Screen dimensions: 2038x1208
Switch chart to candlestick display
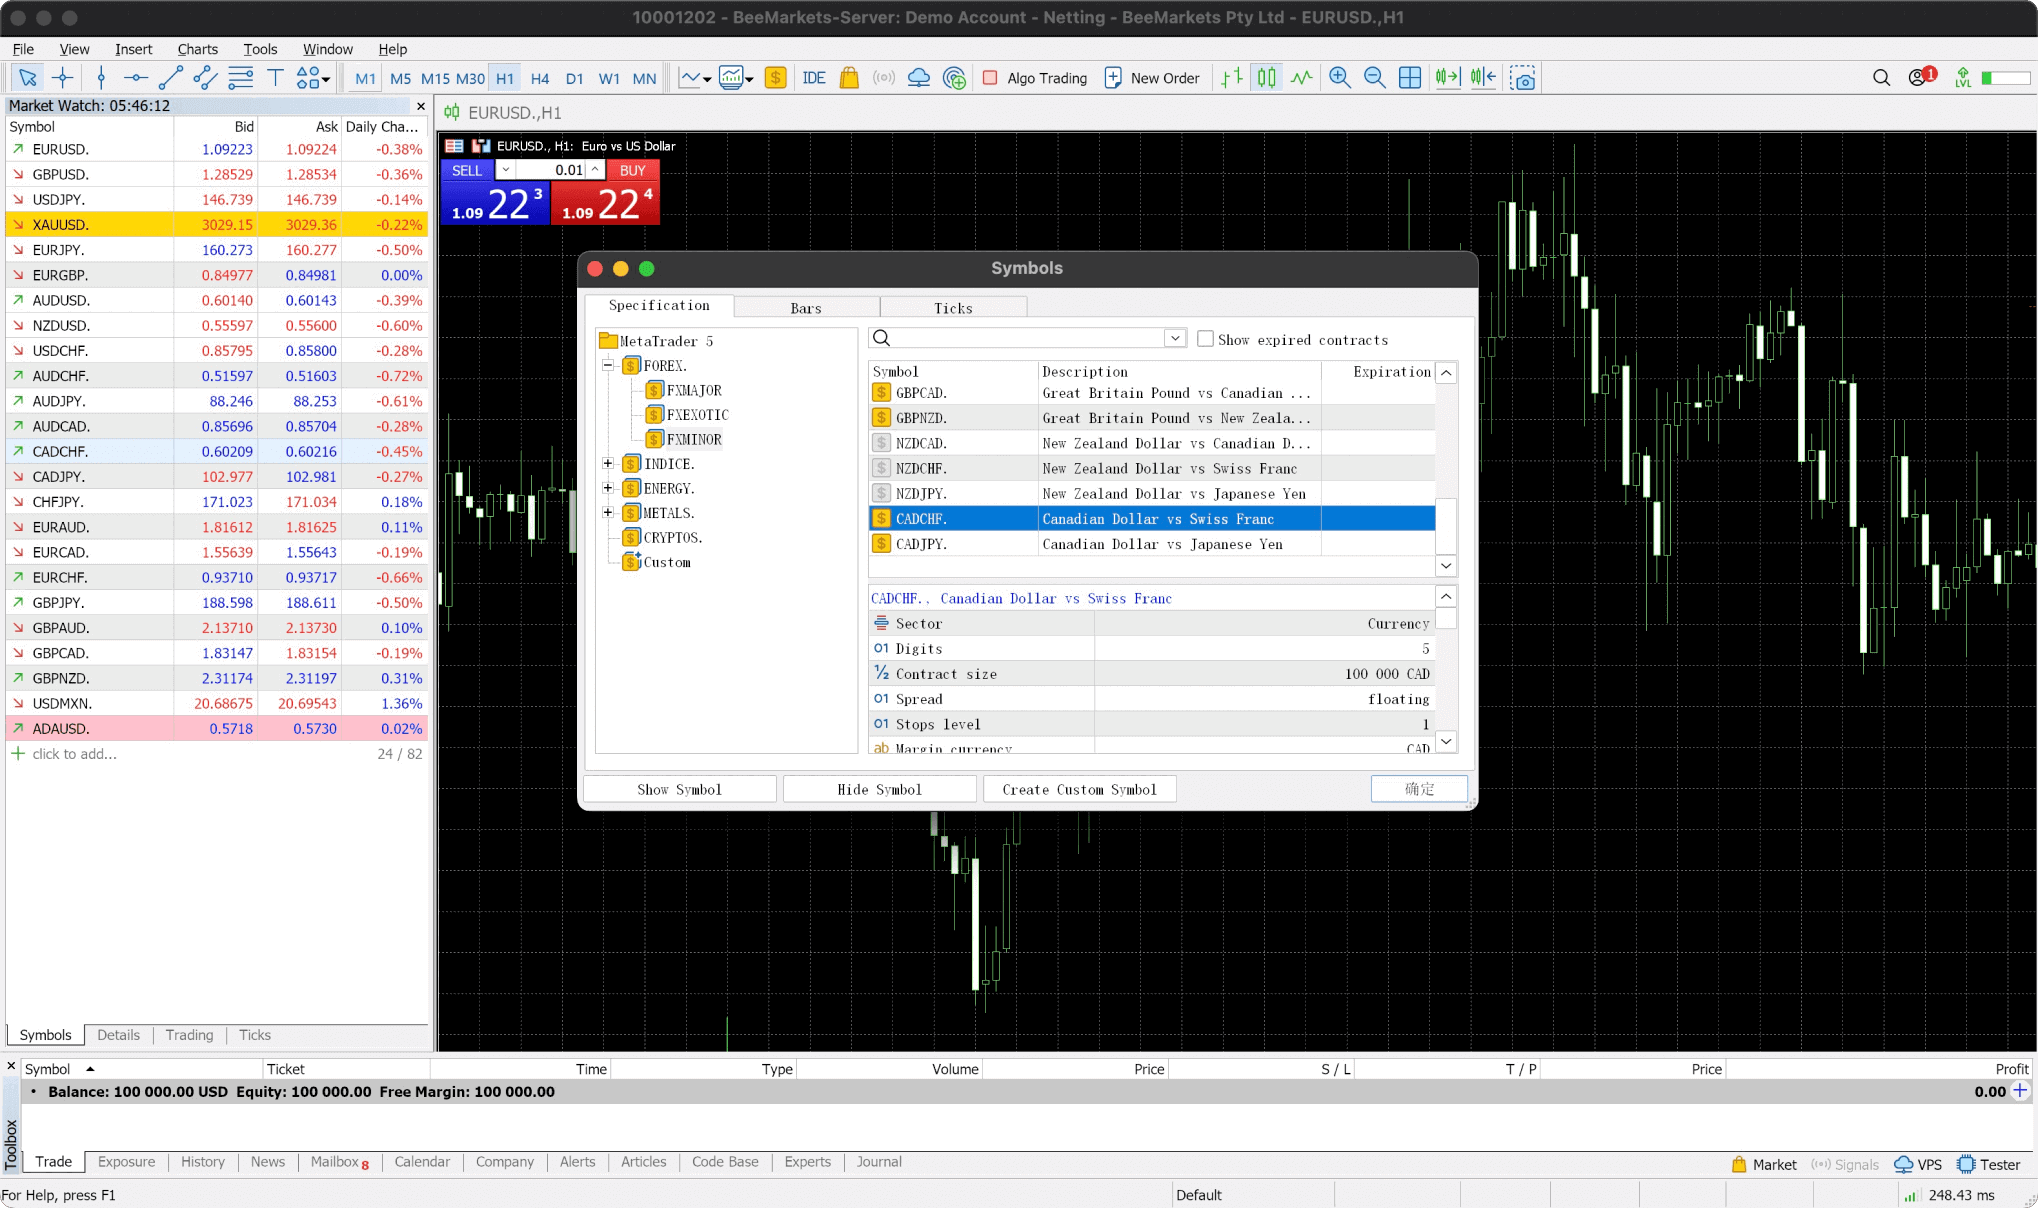click(x=1267, y=78)
